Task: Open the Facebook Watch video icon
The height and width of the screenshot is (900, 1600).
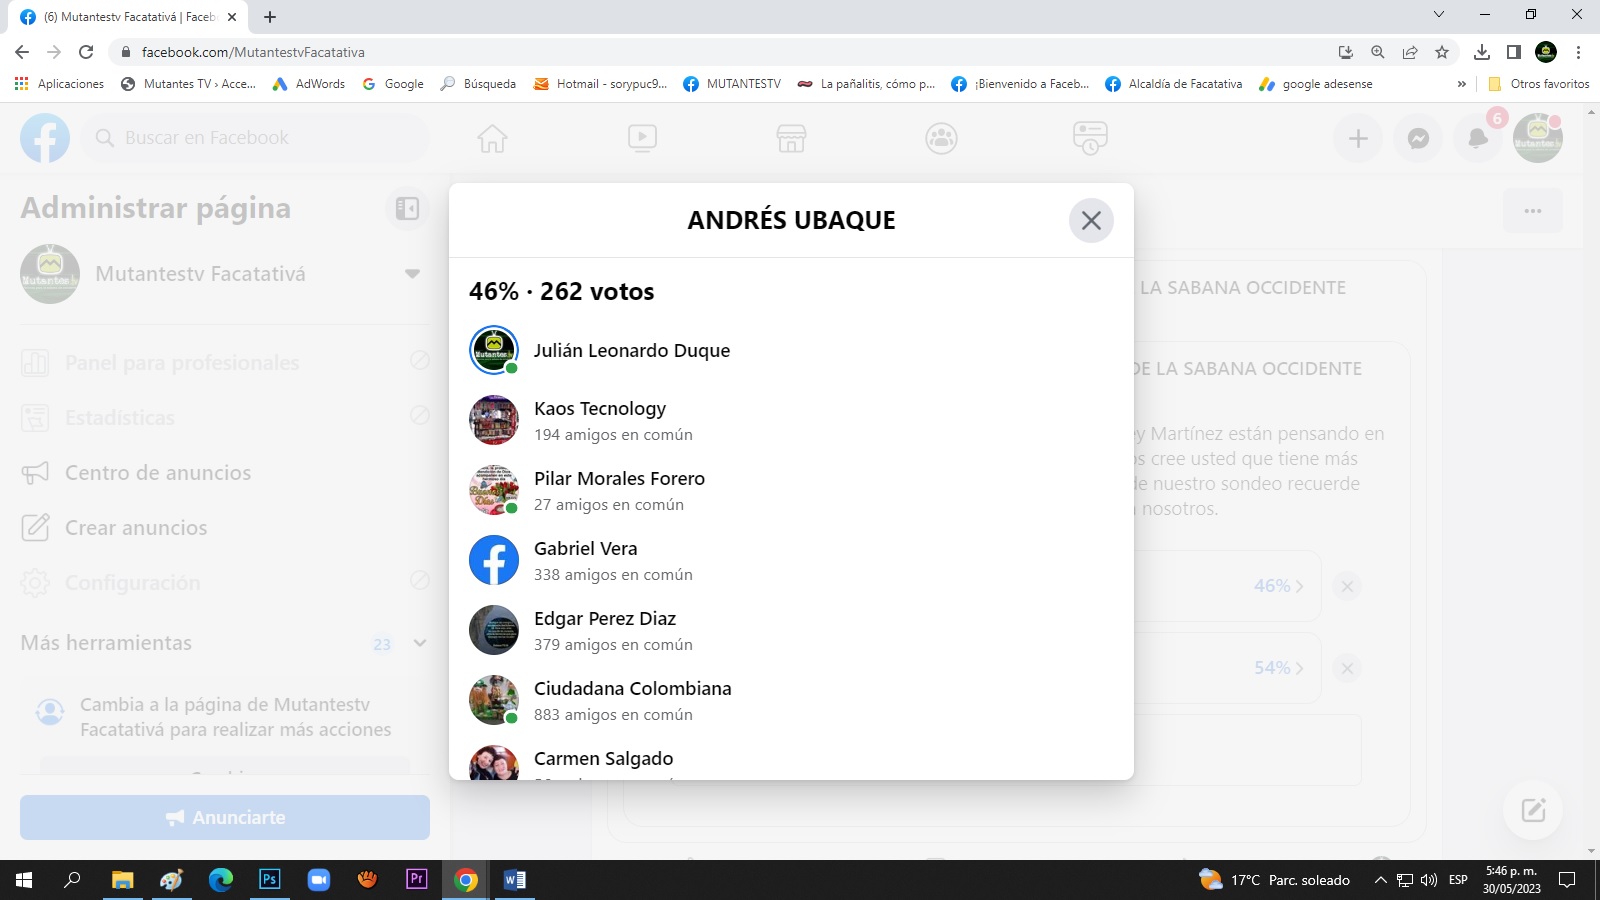Action: tap(642, 138)
